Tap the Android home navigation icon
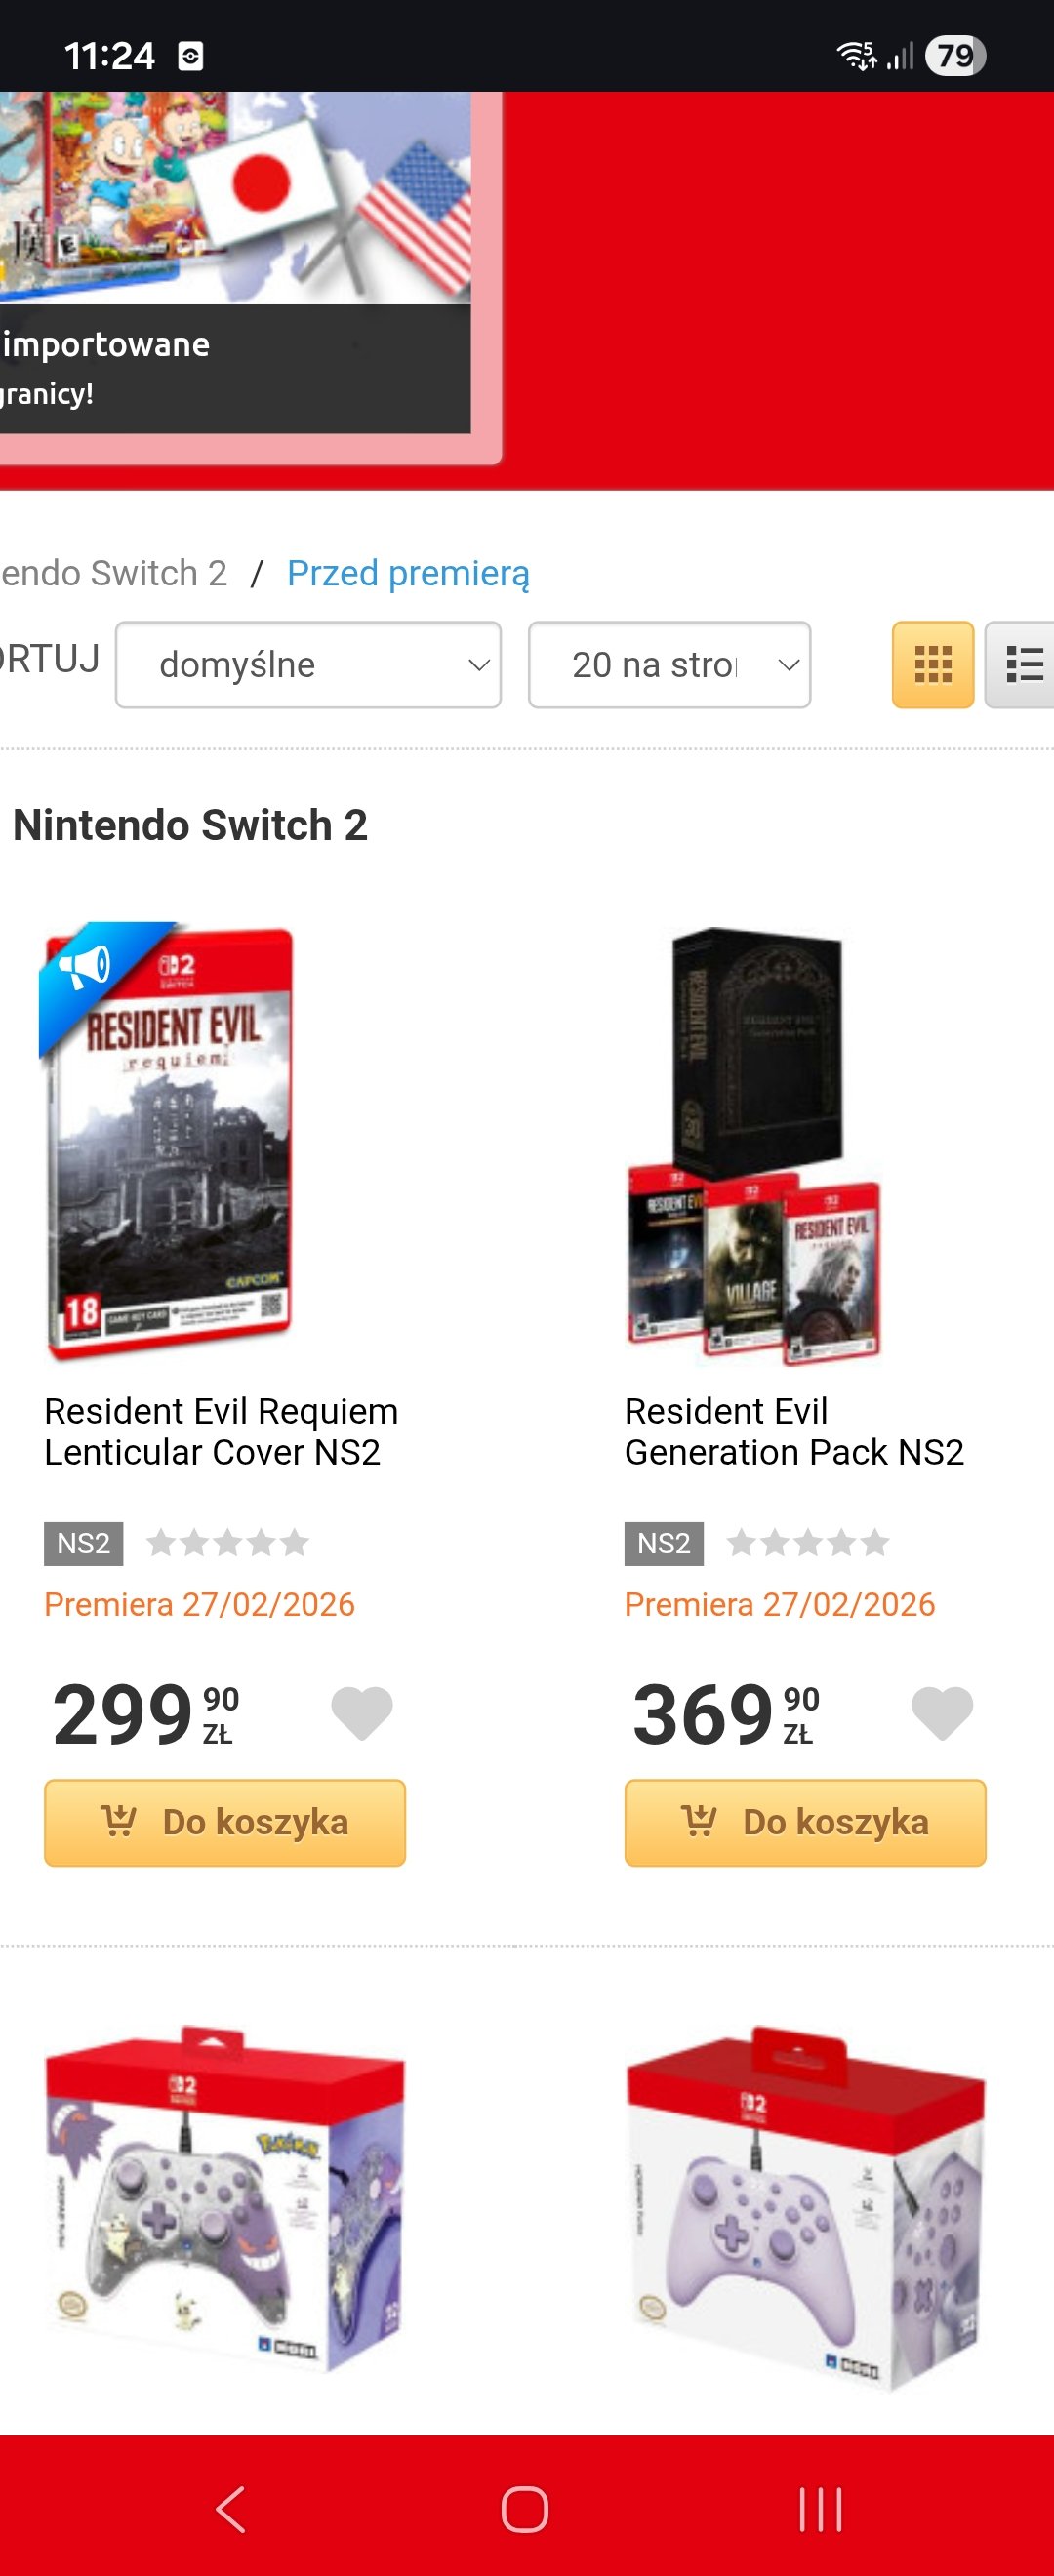1054x2576 pixels. click(525, 2509)
